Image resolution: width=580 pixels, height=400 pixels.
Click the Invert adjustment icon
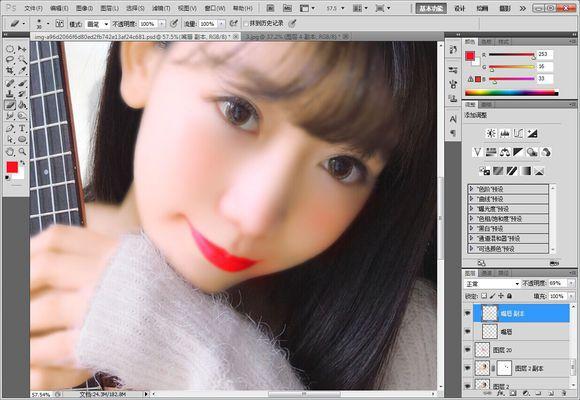(x=484, y=171)
